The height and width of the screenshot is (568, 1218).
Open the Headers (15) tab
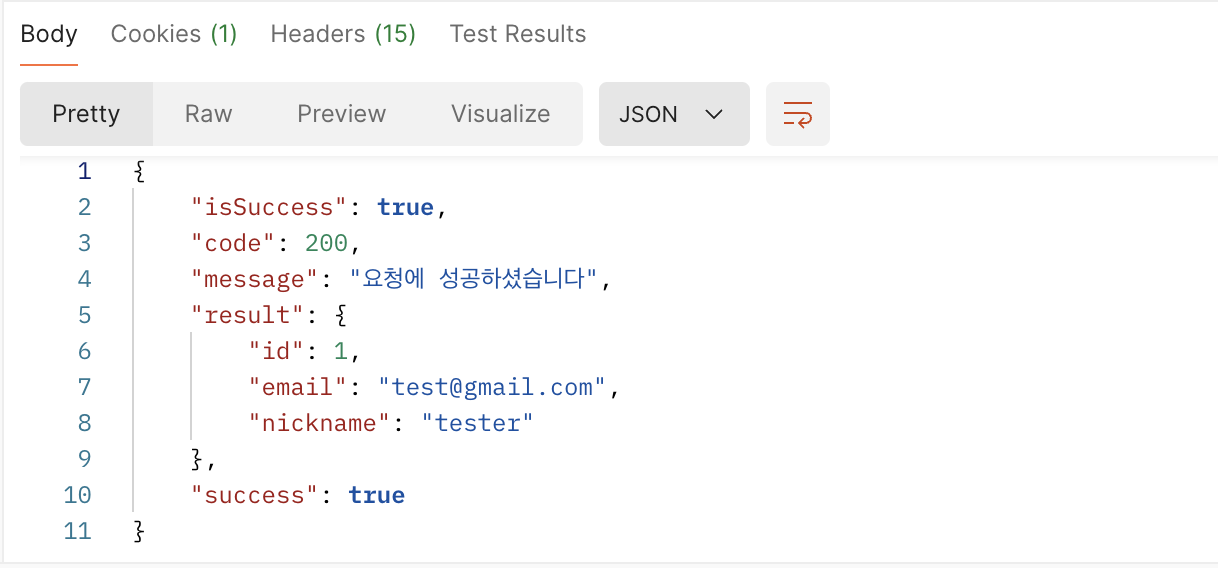point(343,34)
